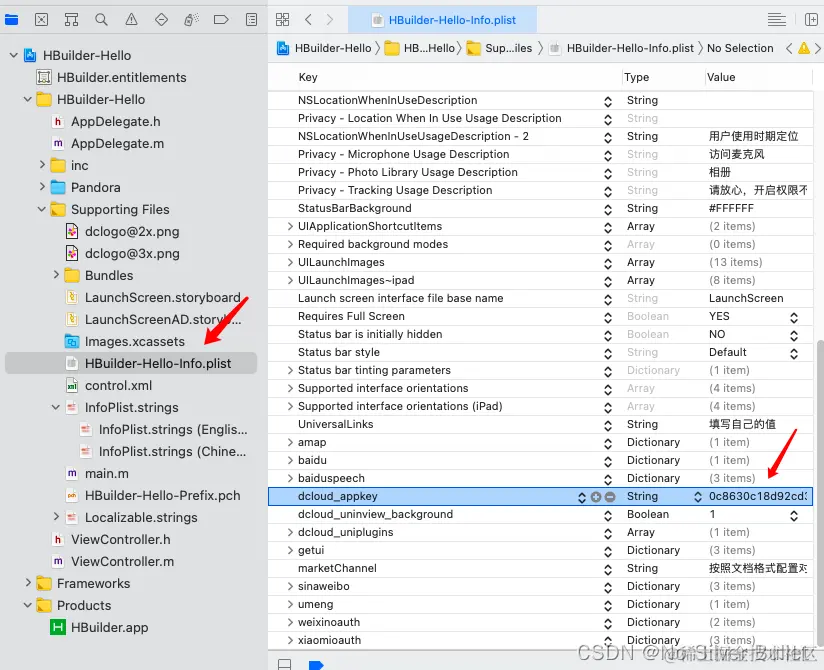This screenshot has height=670, width=824.
Task: Collapse the HBuilder-Hello project root
Action: tap(14, 55)
